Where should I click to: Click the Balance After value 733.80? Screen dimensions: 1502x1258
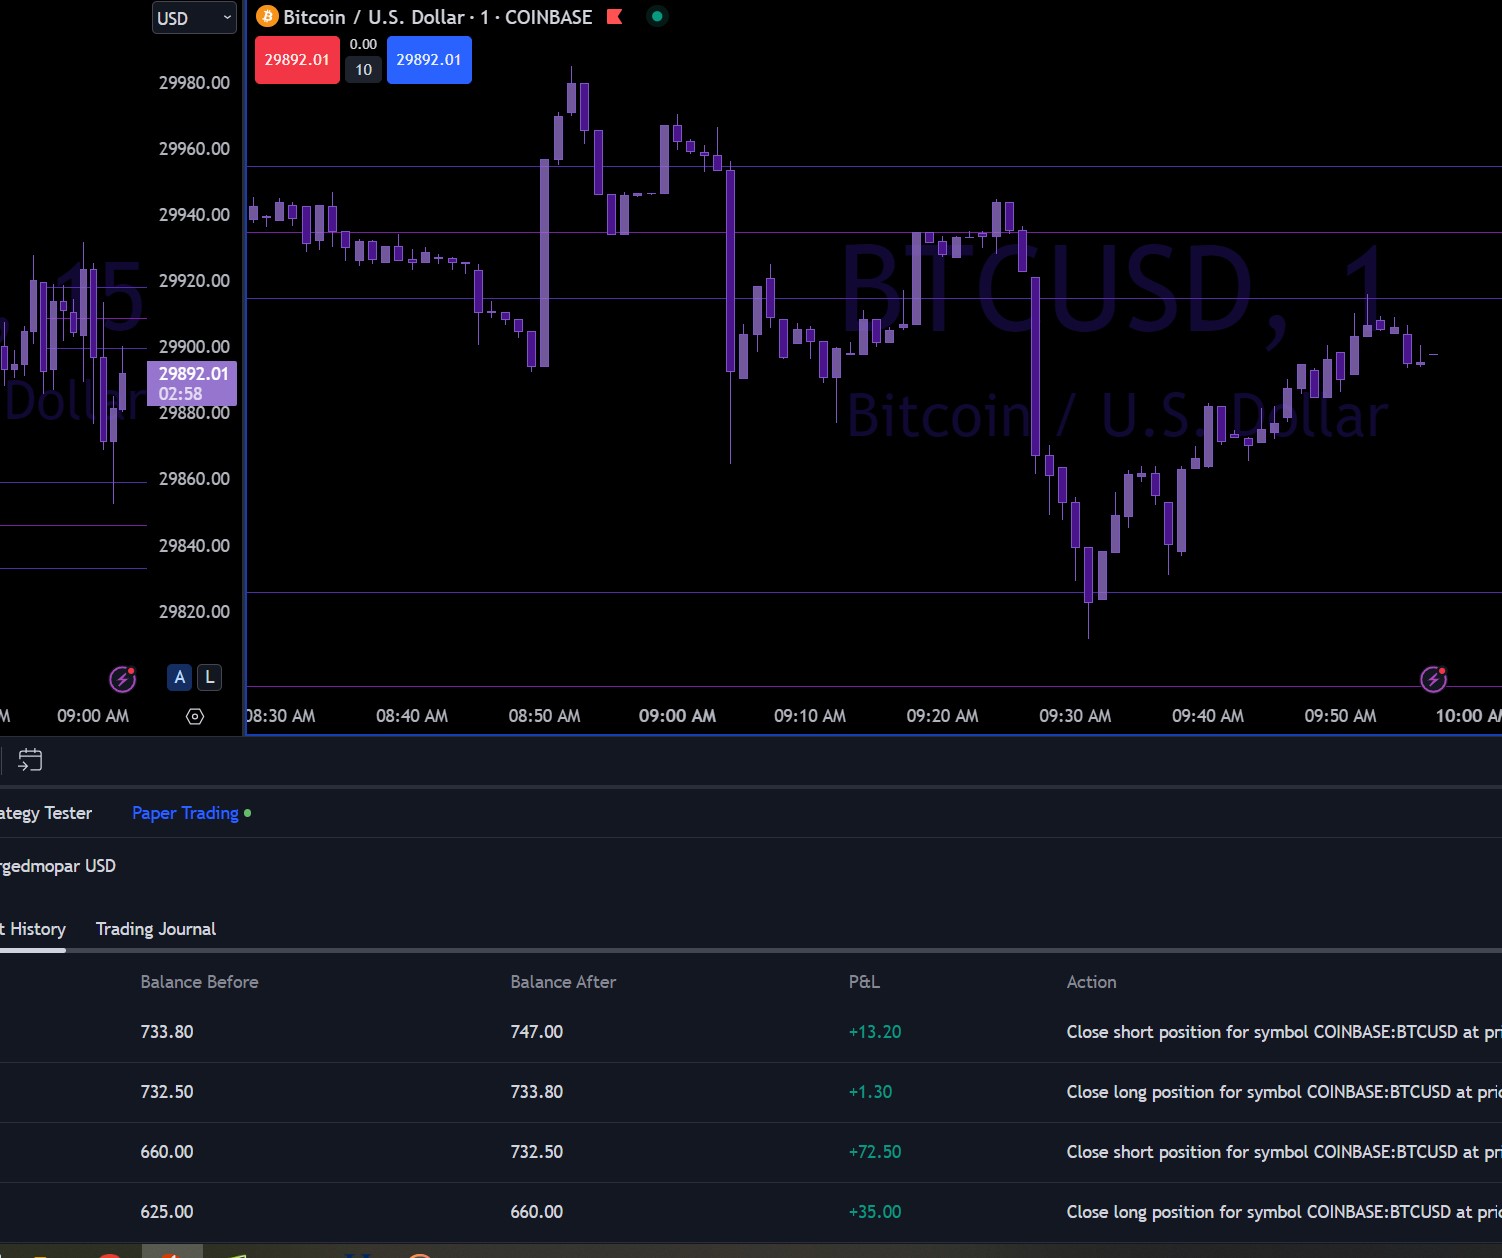537,1092
